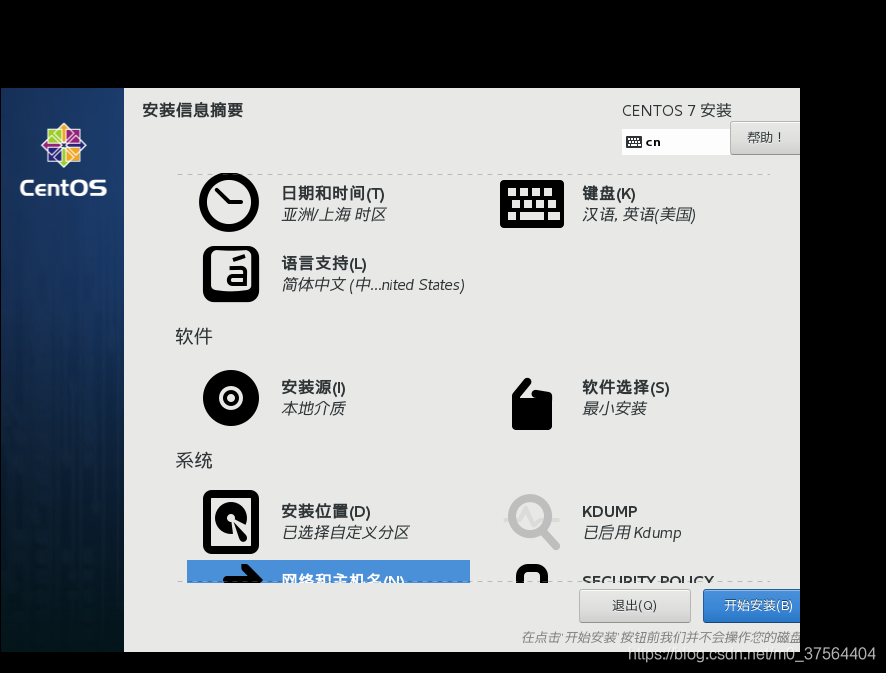
Task: Open the keyboard layout icon
Action: [x=532, y=204]
